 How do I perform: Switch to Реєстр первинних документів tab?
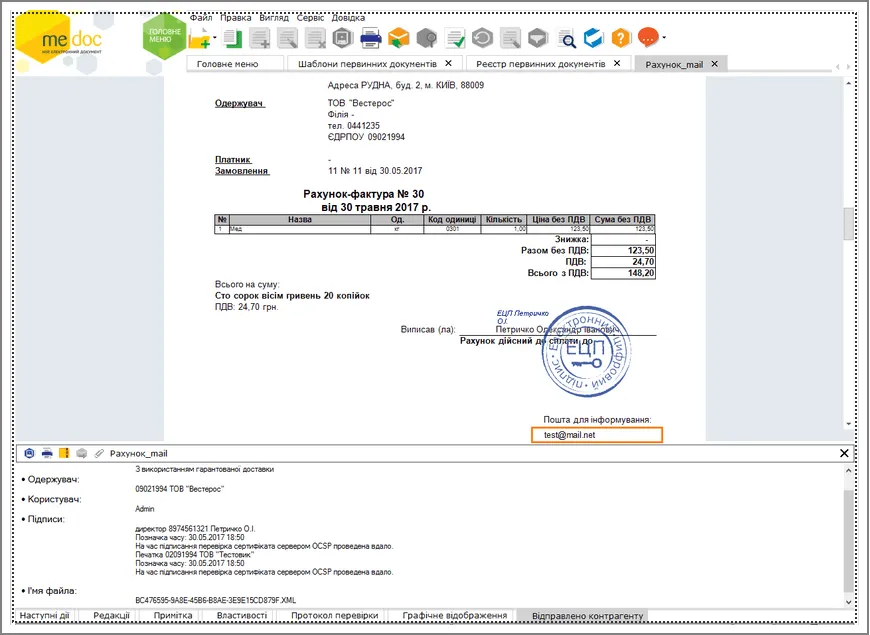540,64
